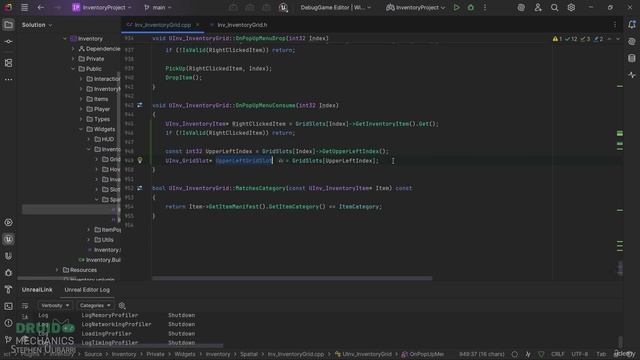
Task: Open the Terminal tool window icon
Action: click(8, 306)
